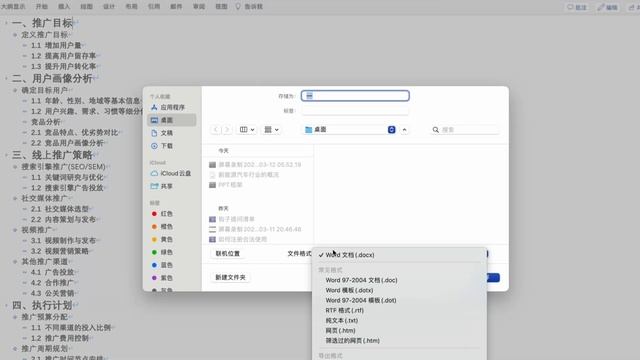640x360 pixels.
Task: Click outline line 2.1 社交媒体选型
Action: point(60,209)
